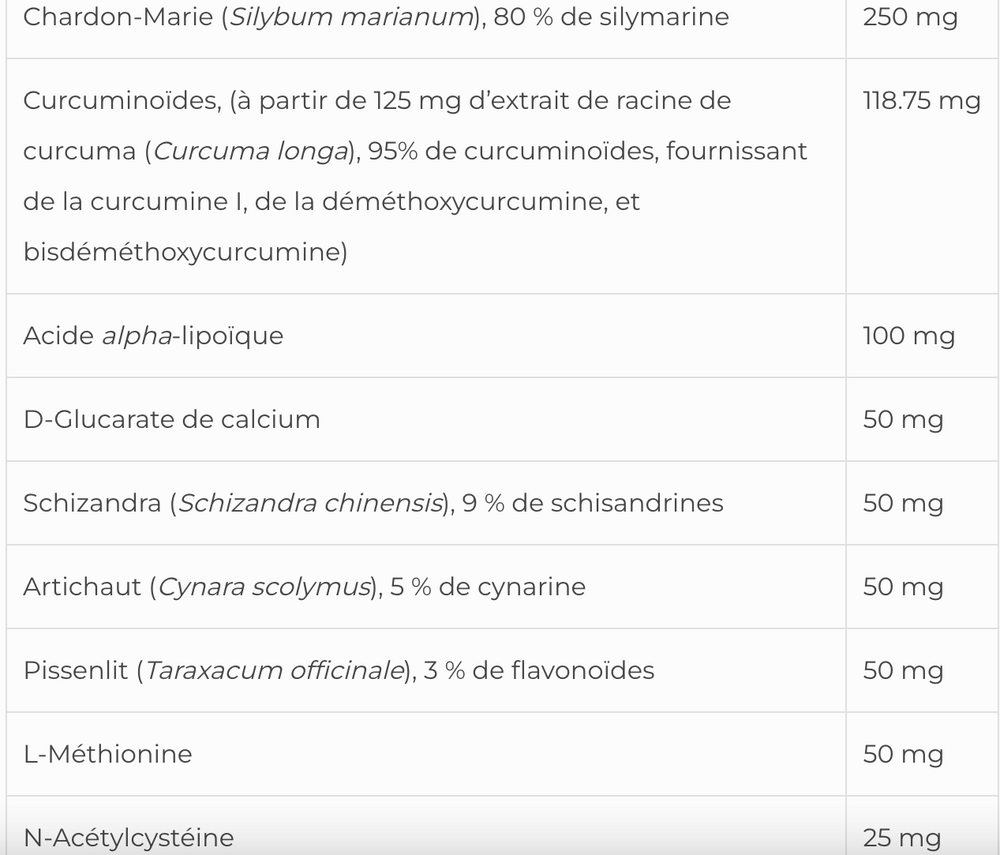Select the 25 mg dosage value
Viewport: 1000px width, 855px height.
(901, 837)
